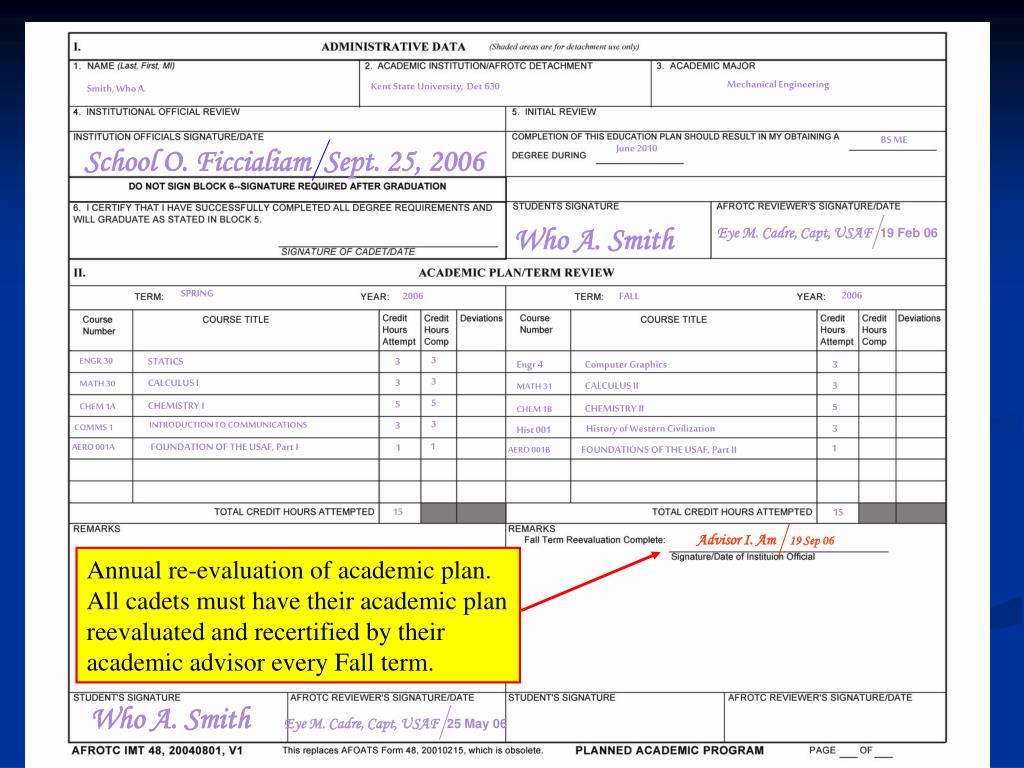Select the 'CHEMISTRY II' course title
Image resolution: width=1024 pixels, height=768 pixels.
[614, 408]
